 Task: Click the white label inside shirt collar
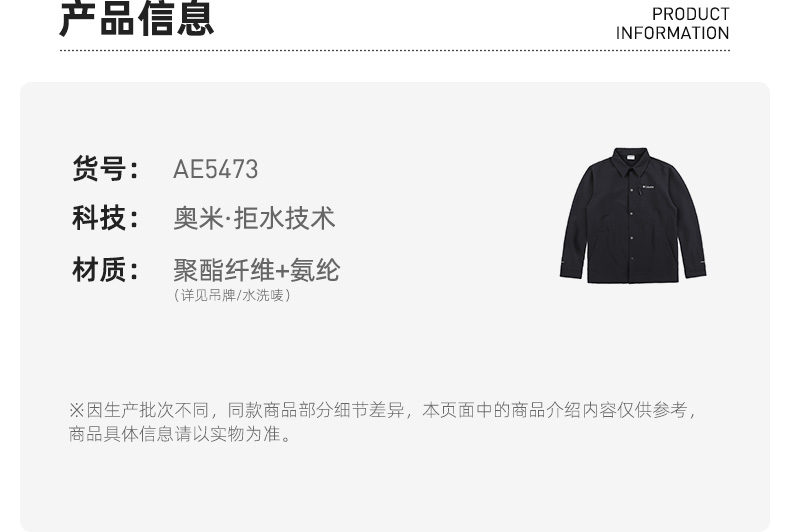coord(631,158)
